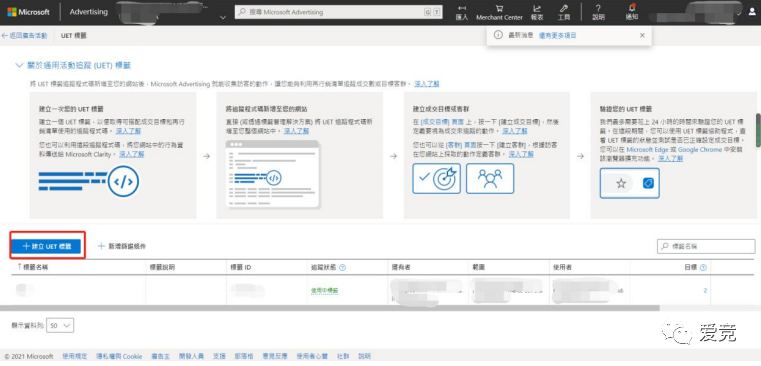Open the 報表 reports chart icon

coord(537,8)
